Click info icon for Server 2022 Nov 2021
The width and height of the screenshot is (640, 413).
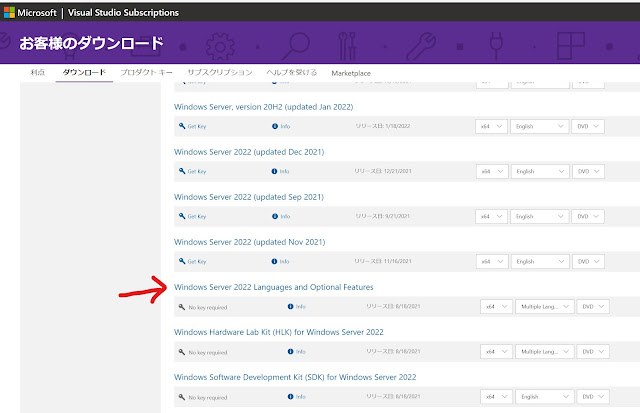[x=274, y=261]
